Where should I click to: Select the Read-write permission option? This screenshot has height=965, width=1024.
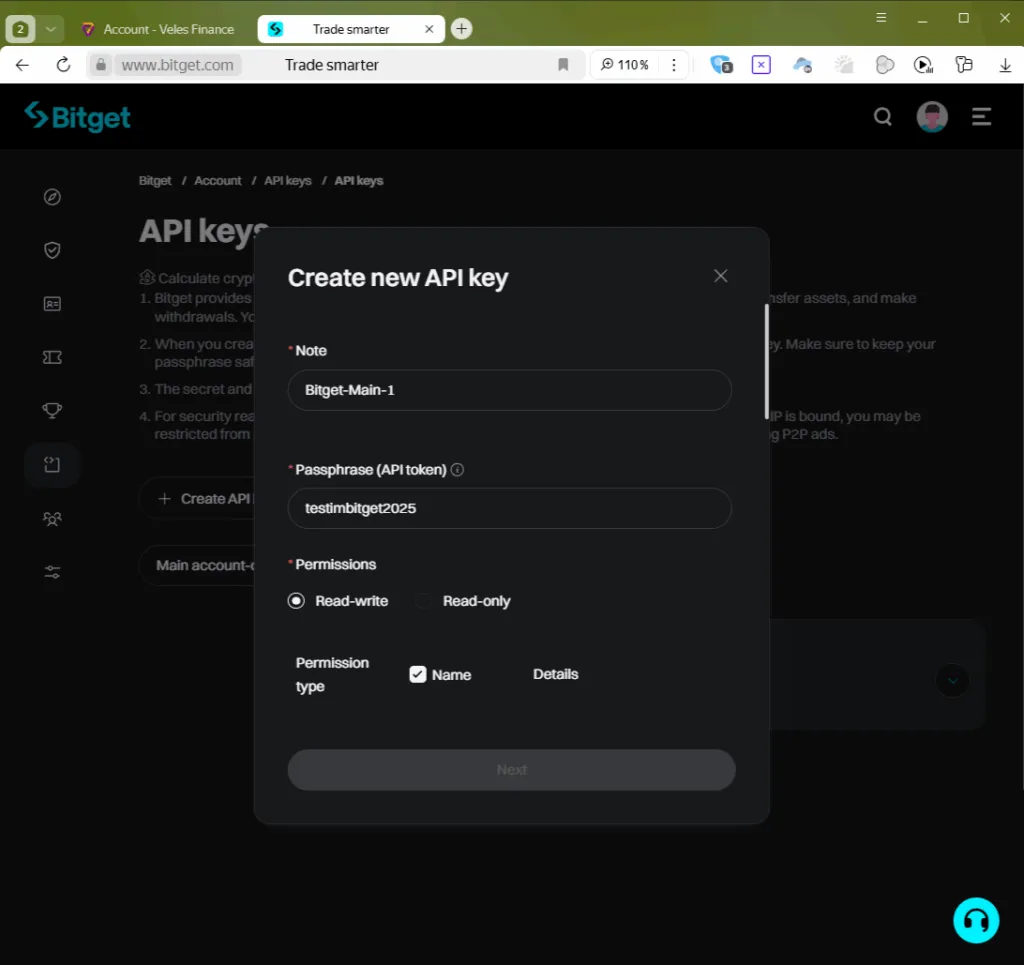296,601
